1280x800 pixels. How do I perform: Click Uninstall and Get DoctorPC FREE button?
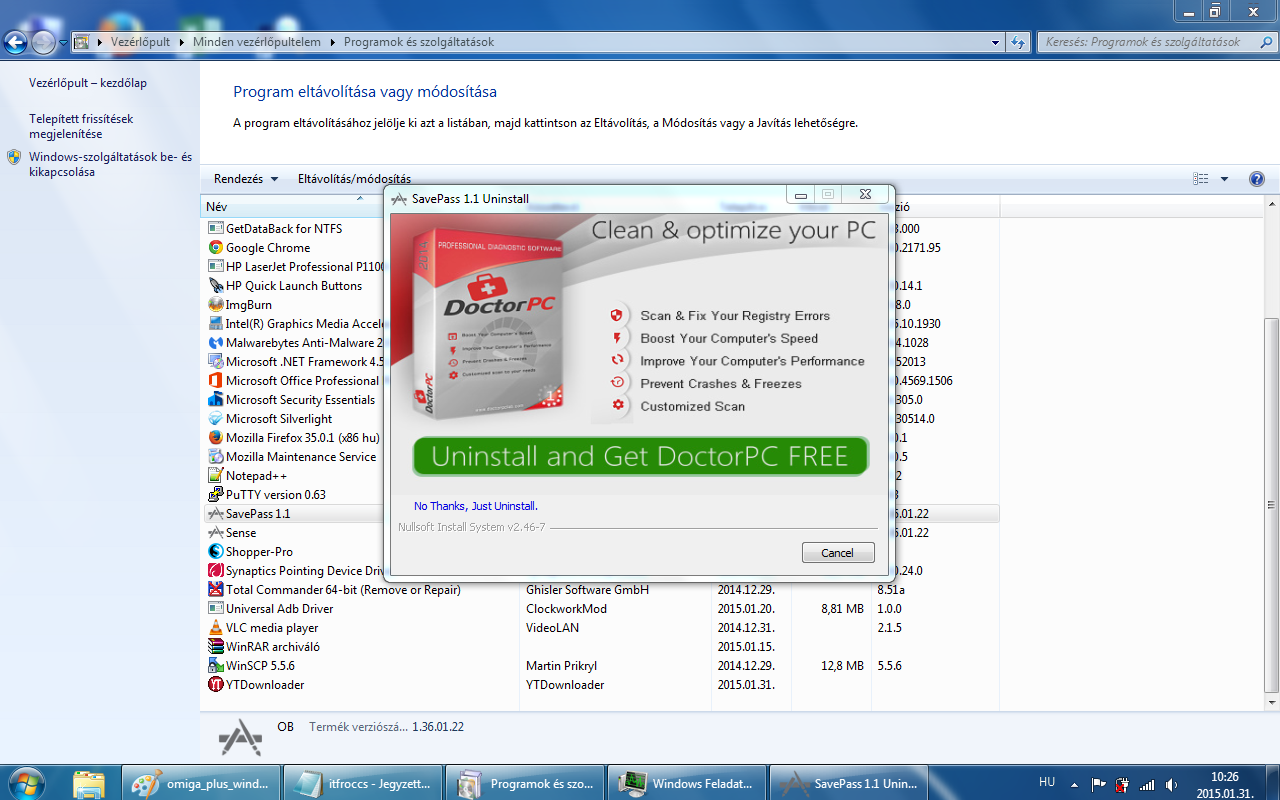coord(640,457)
